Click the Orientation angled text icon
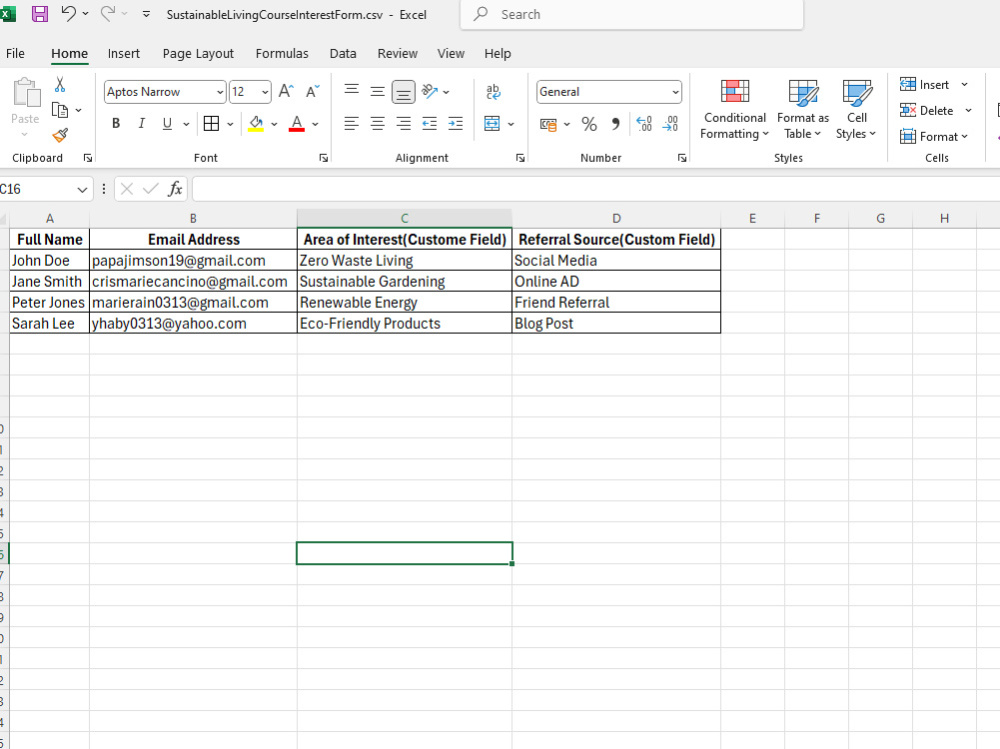The height and width of the screenshot is (749, 1000). (430, 91)
